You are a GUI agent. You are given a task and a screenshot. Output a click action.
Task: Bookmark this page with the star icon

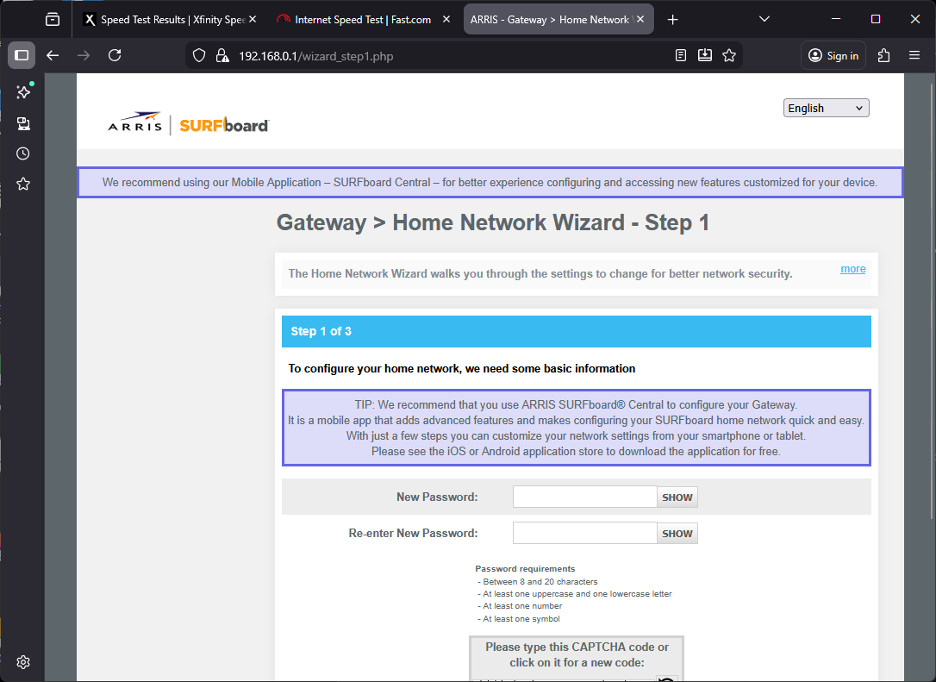click(729, 56)
